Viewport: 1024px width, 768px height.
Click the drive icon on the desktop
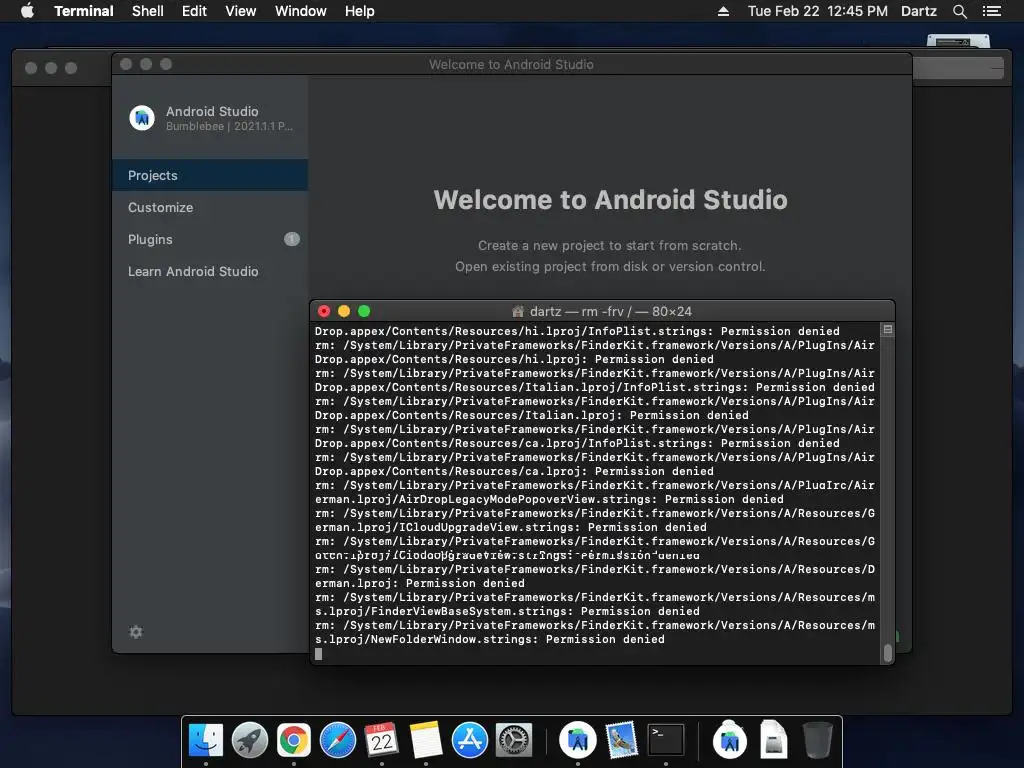pos(958,41)
